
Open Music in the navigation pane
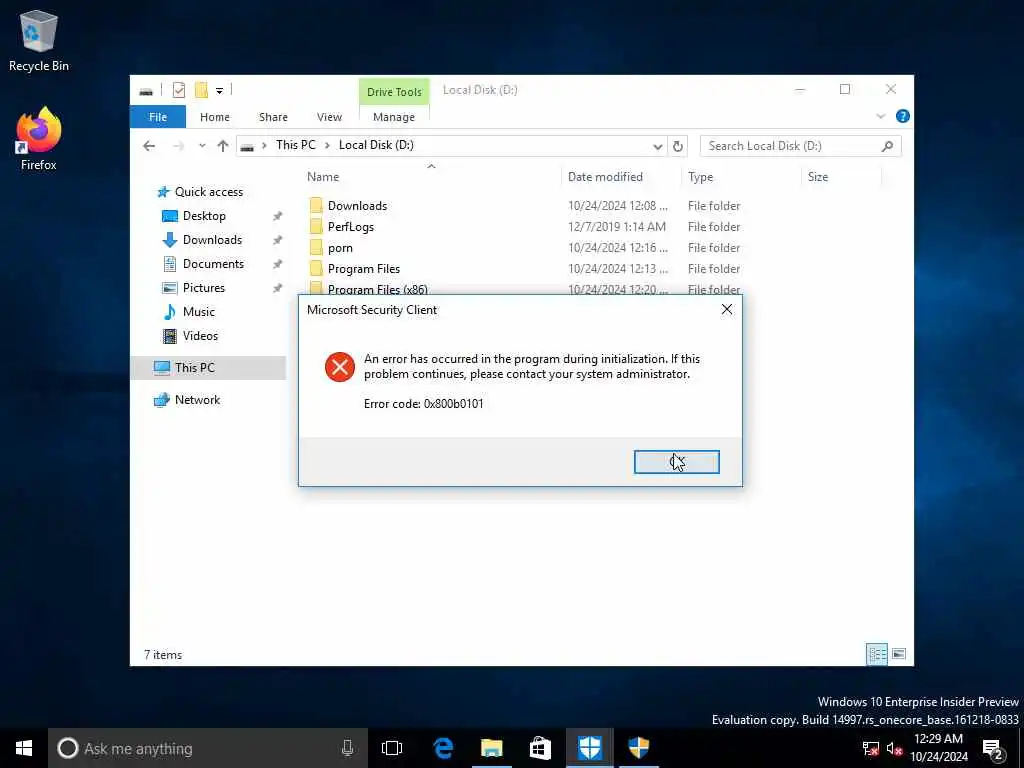click(x=198, y=312)
